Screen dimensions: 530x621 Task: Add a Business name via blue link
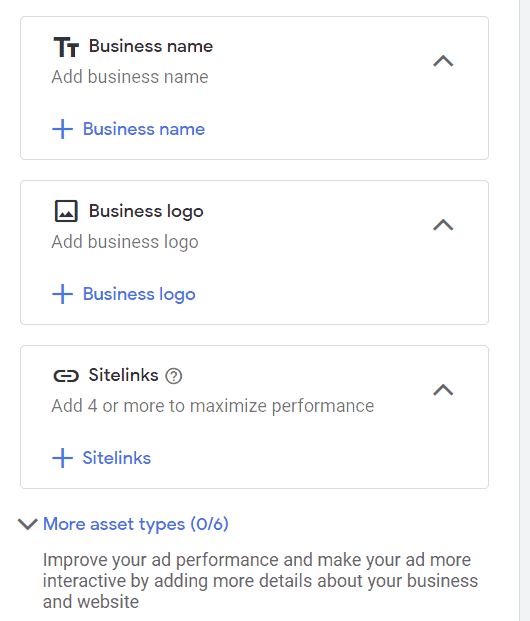tap(144, 129)
